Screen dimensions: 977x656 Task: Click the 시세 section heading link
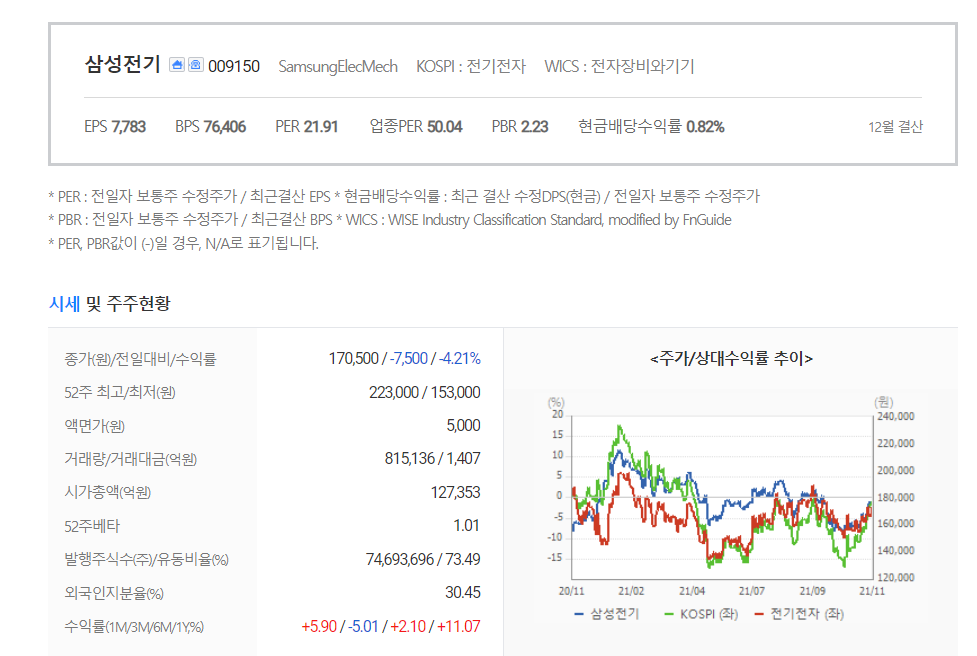click(64, 304)
